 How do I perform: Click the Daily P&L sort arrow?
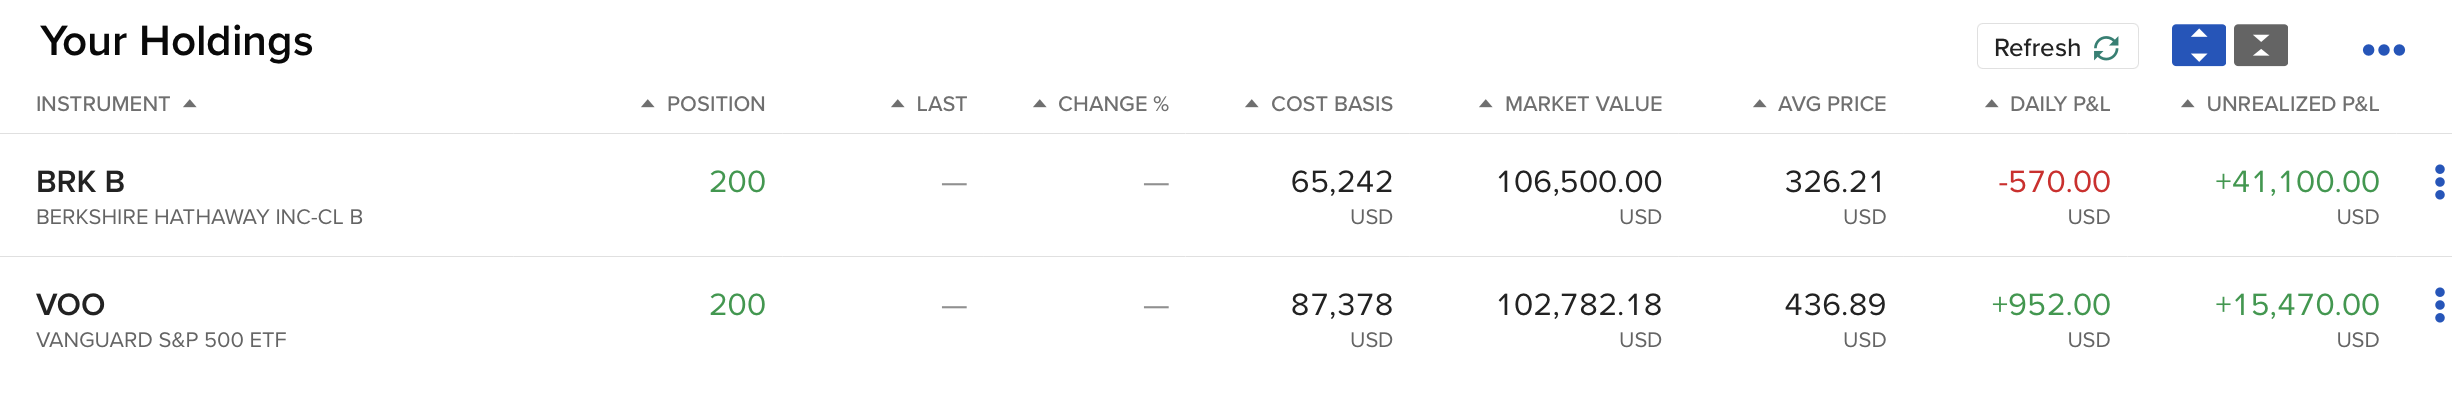click(x=1992, y=104)
